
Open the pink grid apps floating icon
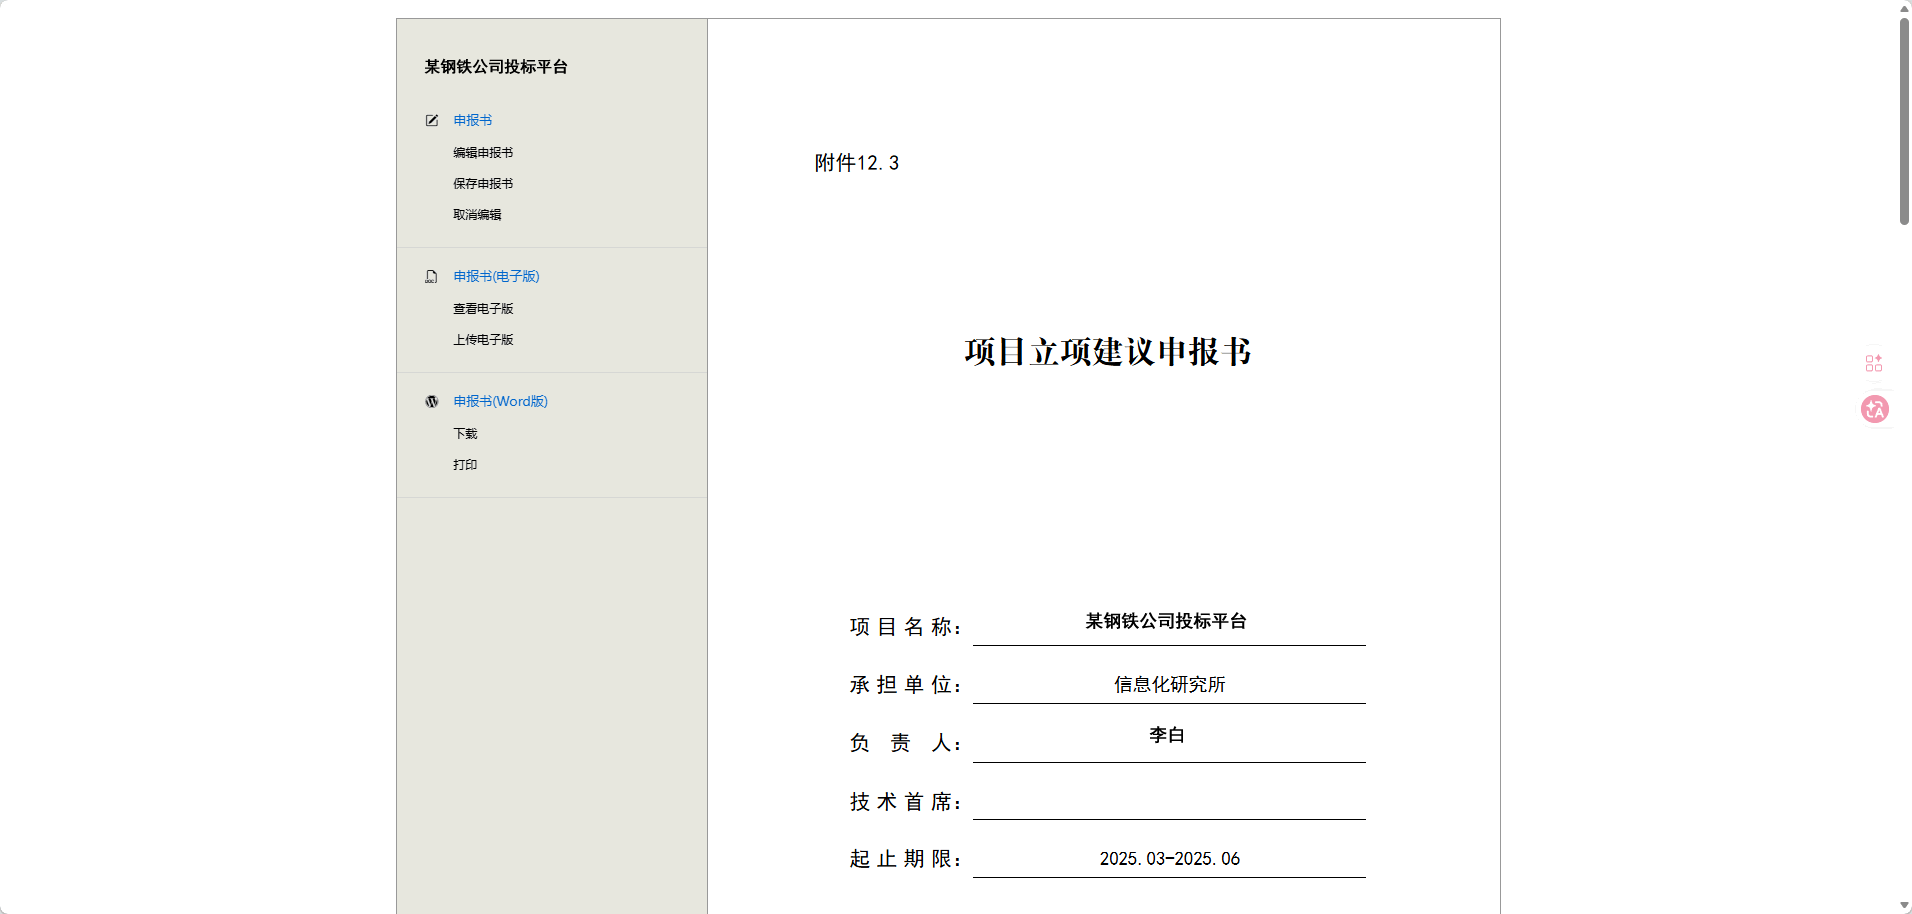tap(1874, 363)
